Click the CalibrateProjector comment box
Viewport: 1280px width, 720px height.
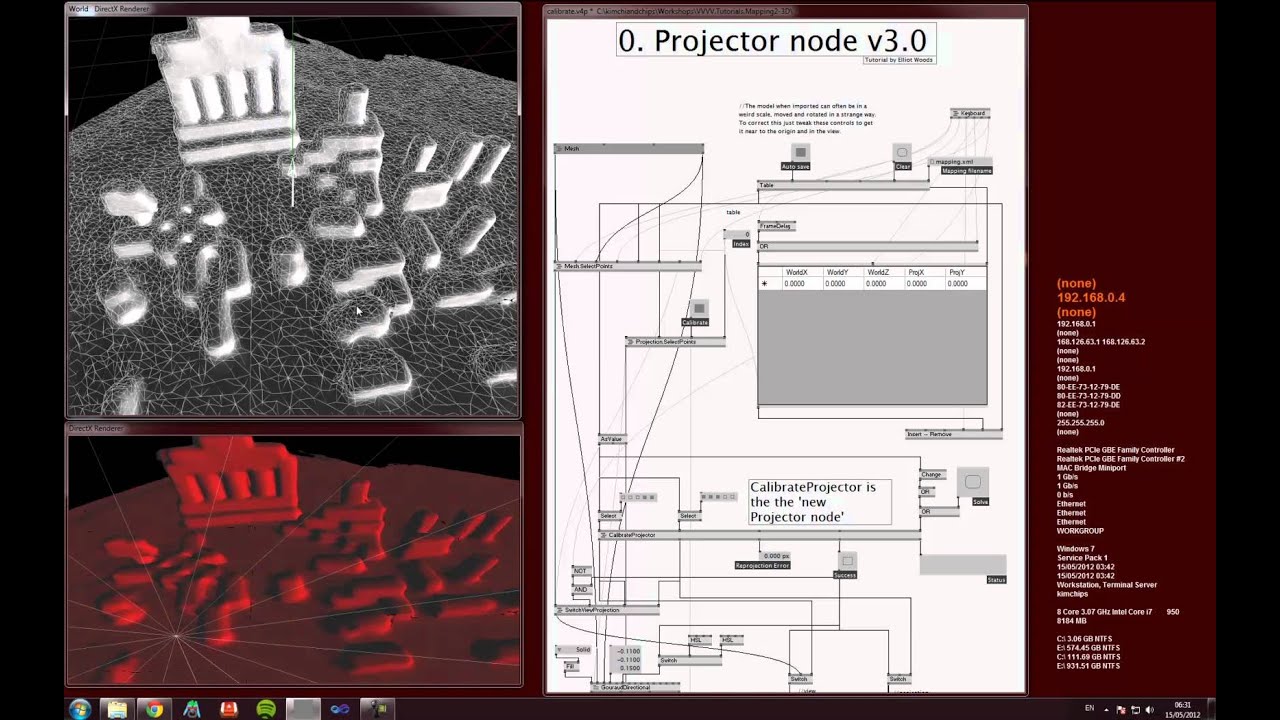click(x=820, y=501)
